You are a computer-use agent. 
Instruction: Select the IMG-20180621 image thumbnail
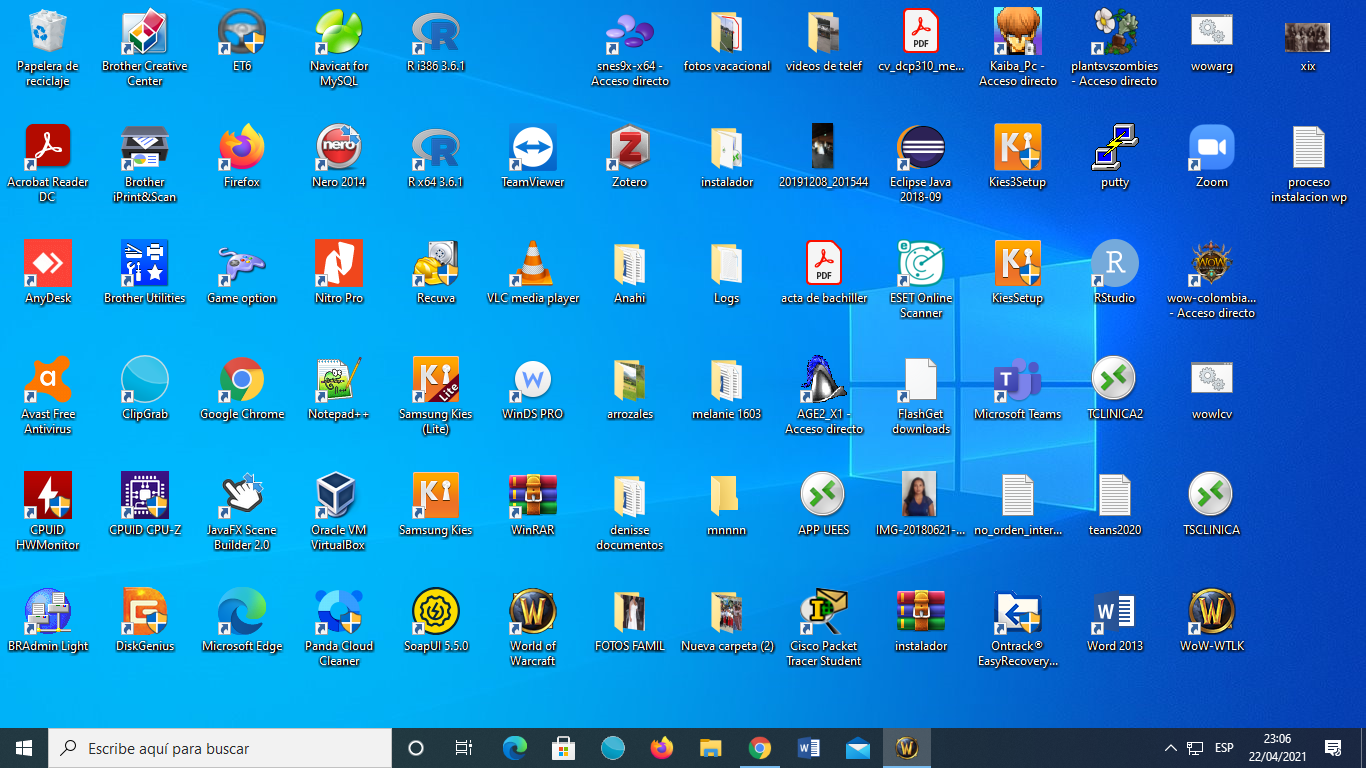[920, 496]
